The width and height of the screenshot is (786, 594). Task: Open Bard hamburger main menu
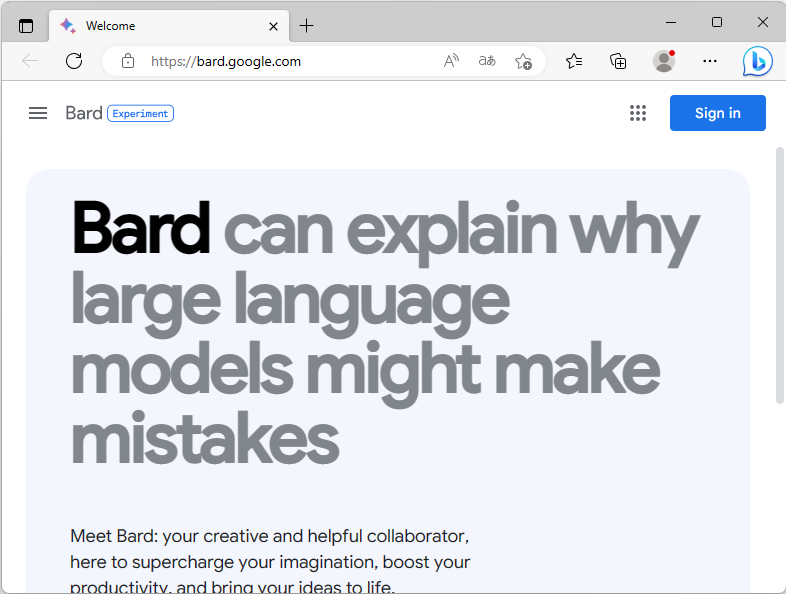pos(38,113)
